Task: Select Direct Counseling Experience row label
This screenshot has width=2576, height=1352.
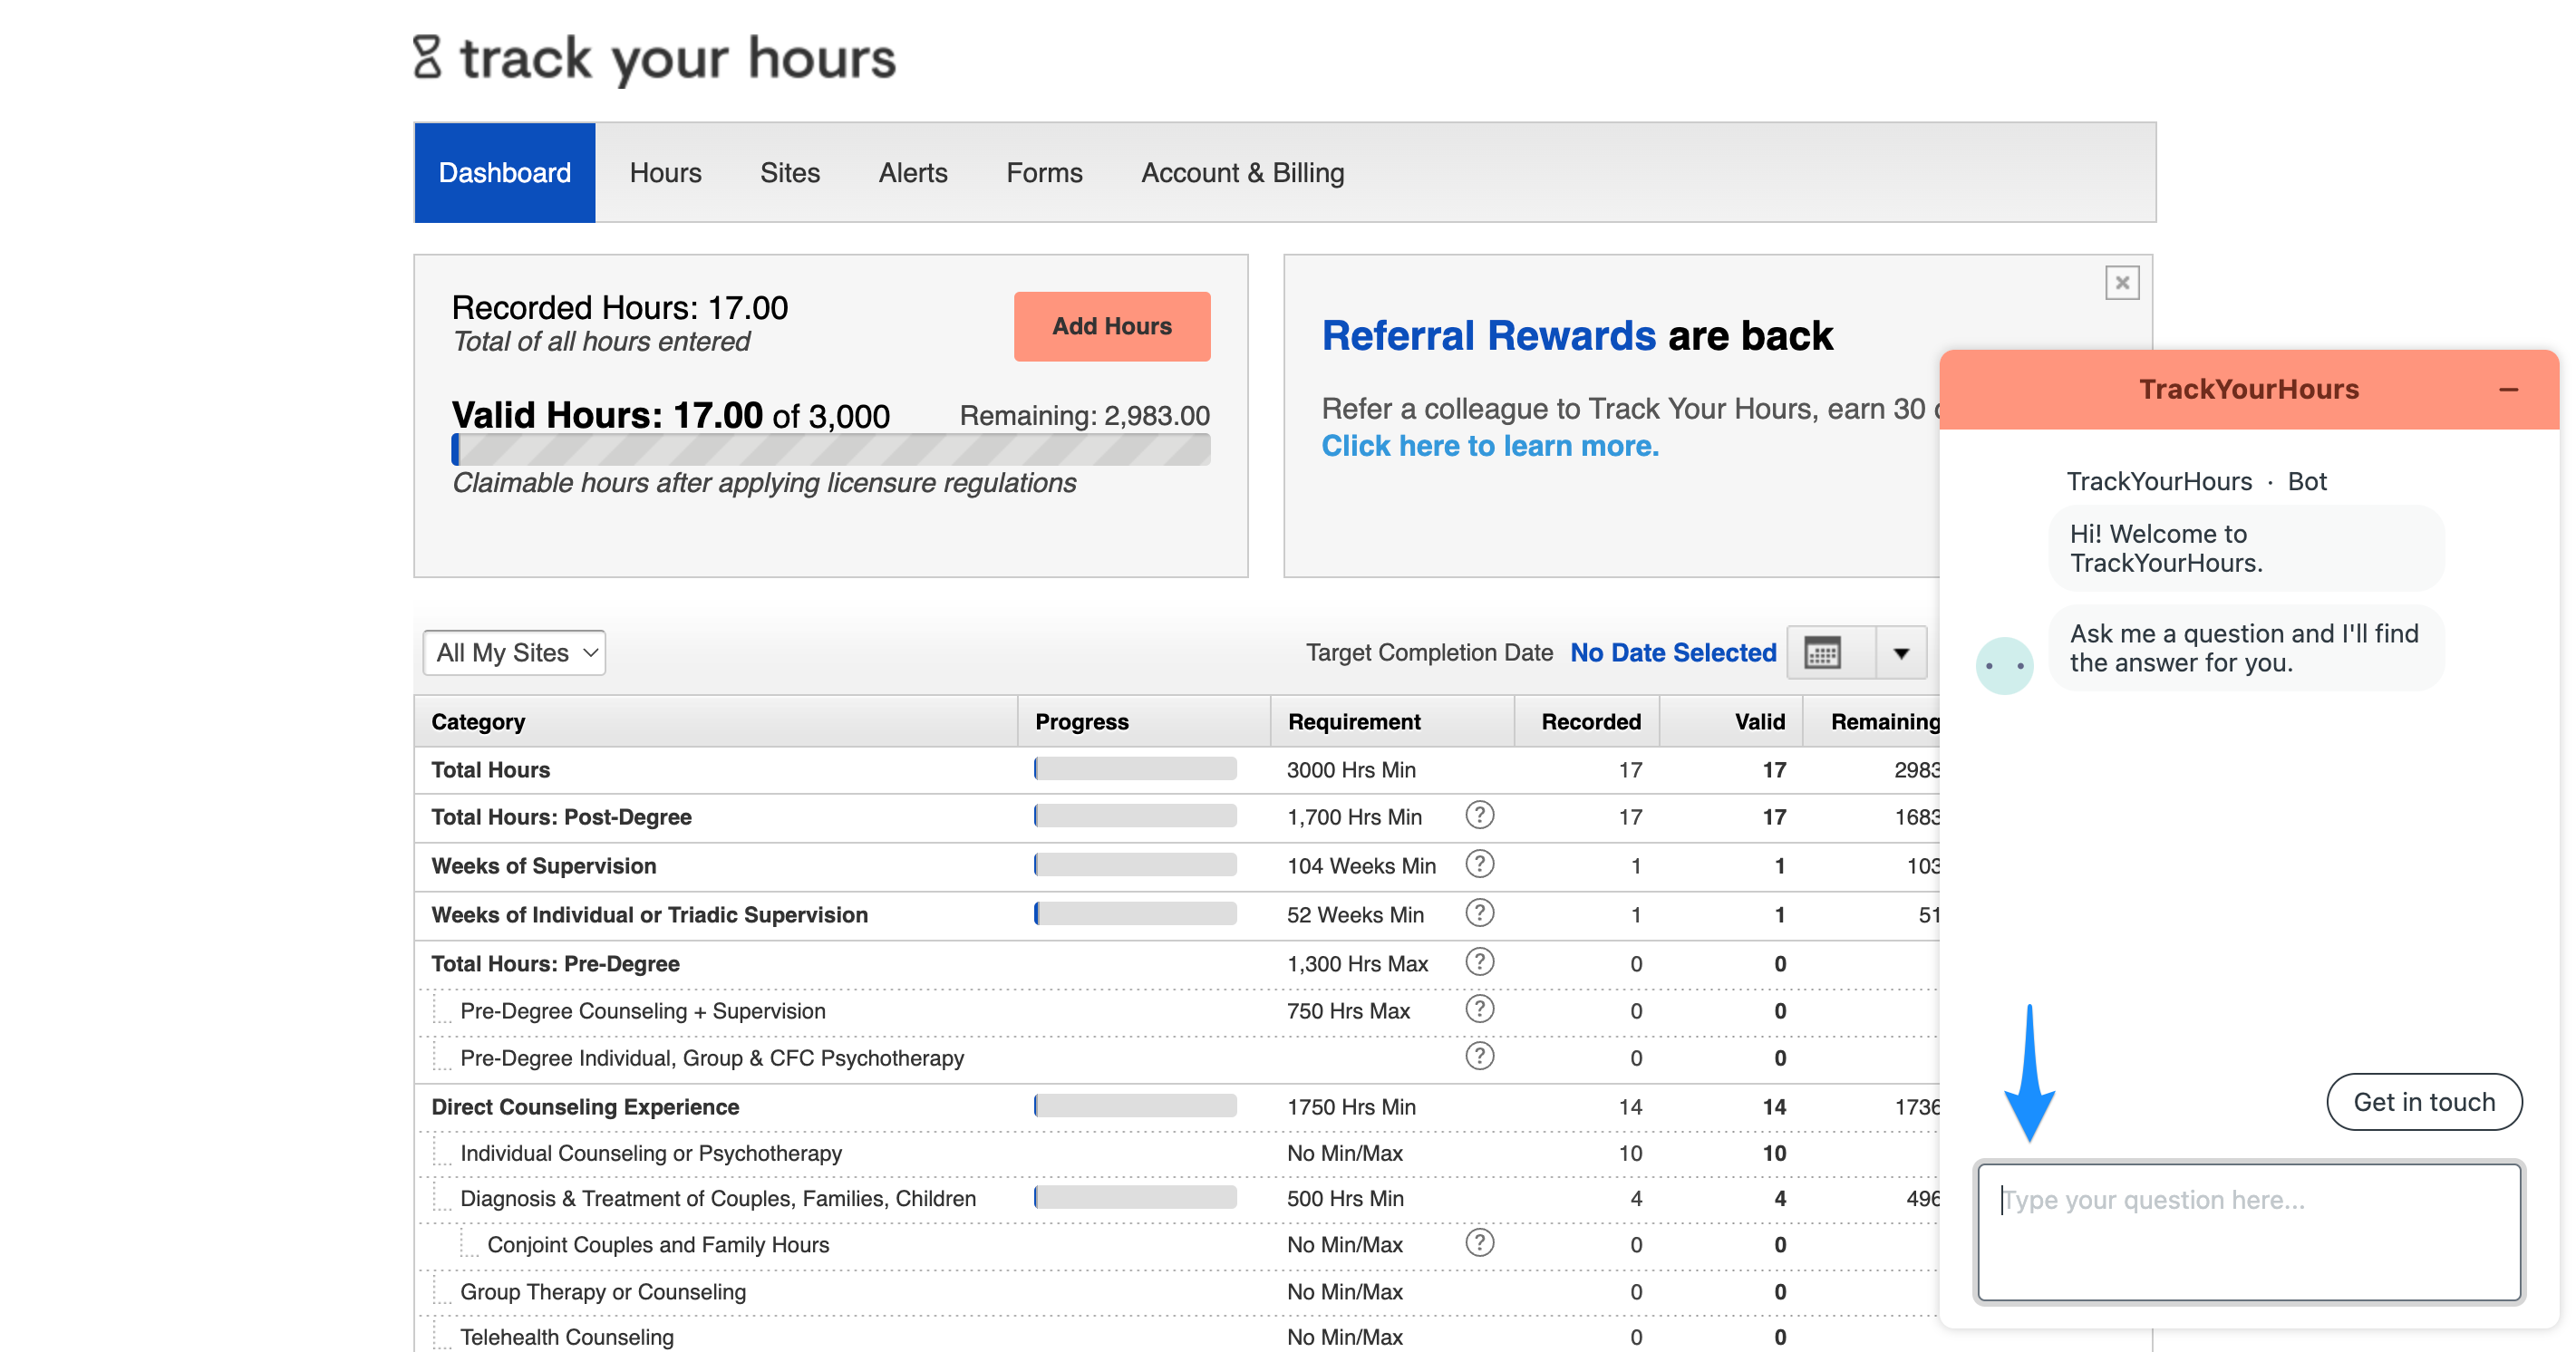Action: tap(585, 1107)
